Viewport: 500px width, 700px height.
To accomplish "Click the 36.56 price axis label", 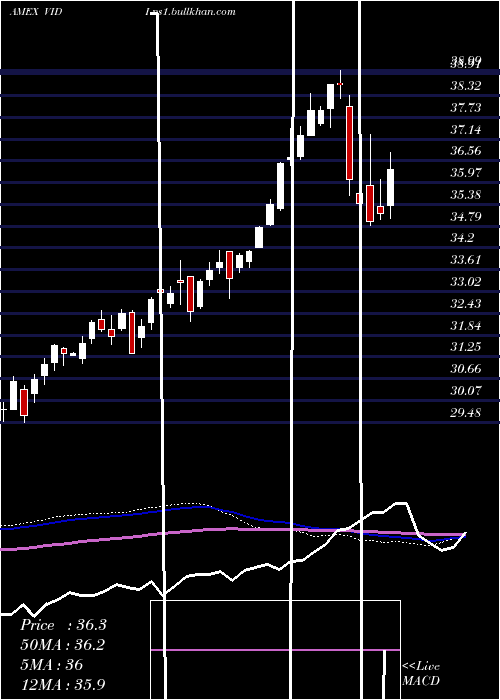I will (x=466, y=151).
